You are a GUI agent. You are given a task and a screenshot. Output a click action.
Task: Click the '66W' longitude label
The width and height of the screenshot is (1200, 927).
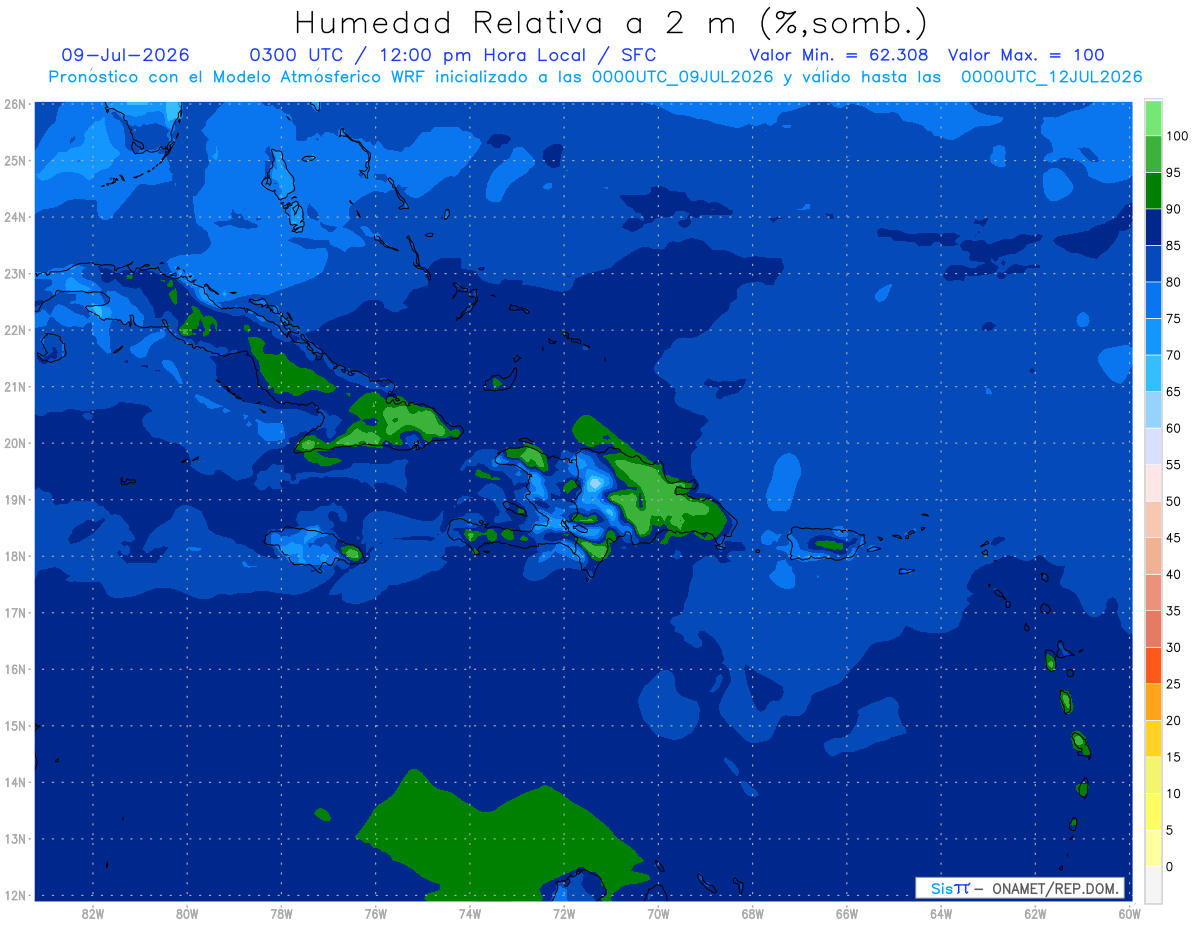(847, 913)
